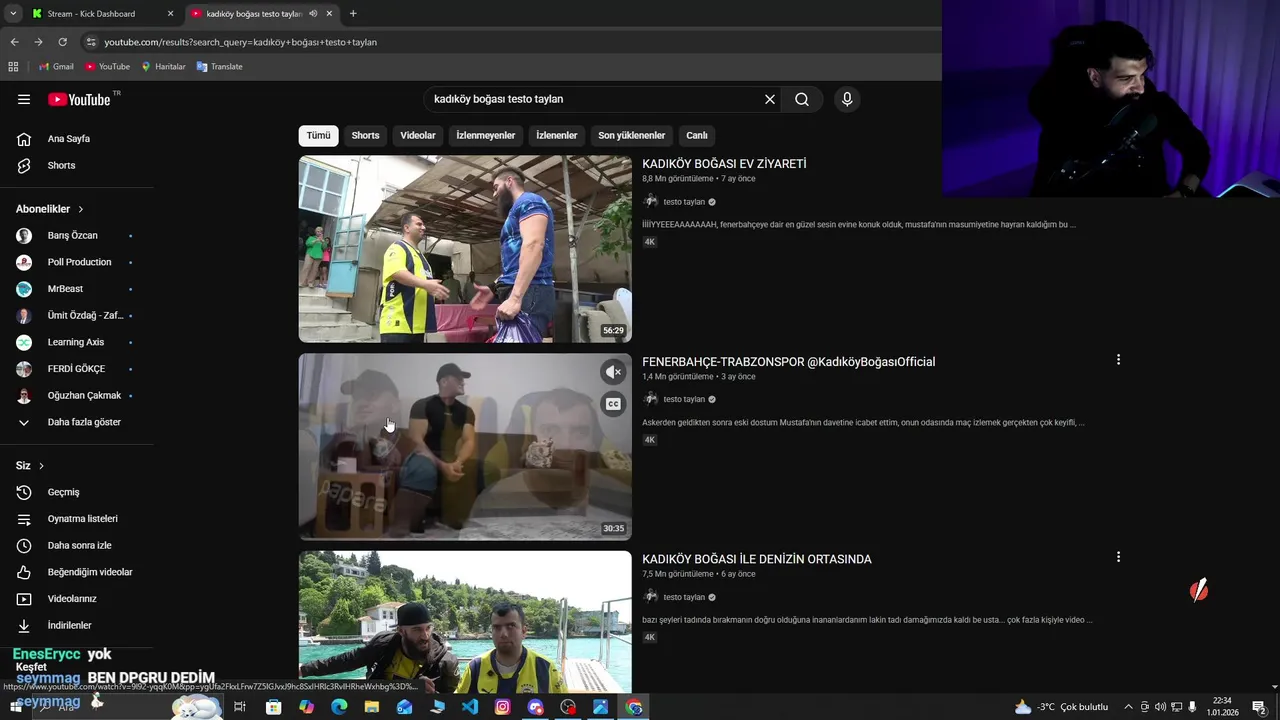Open Poll Production subscription
Viewport: 1280px width, 720px height.
pos(77,262)
